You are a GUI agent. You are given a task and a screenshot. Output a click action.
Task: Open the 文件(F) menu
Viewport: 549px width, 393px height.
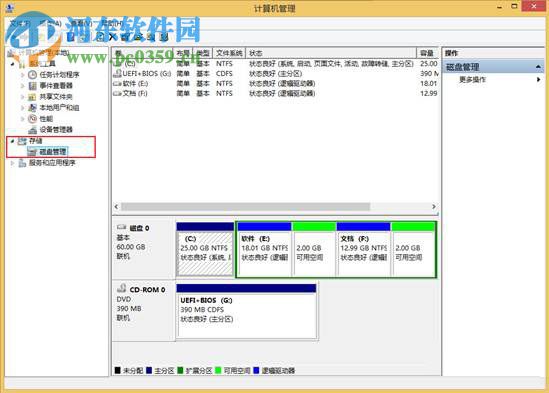(x=20, y=23)
